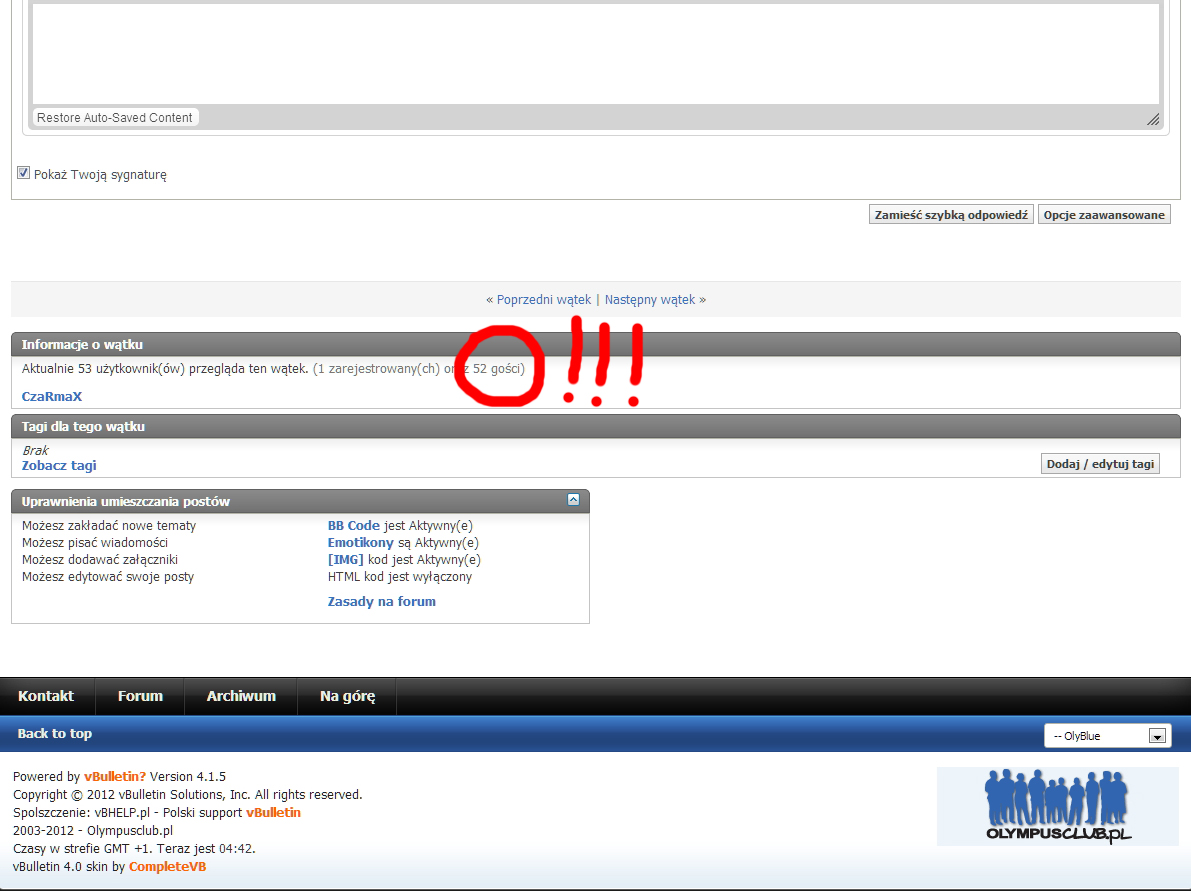Open the OlyBlue style dropdown
Screen dimensions: 1191x891
[1107, 736]
